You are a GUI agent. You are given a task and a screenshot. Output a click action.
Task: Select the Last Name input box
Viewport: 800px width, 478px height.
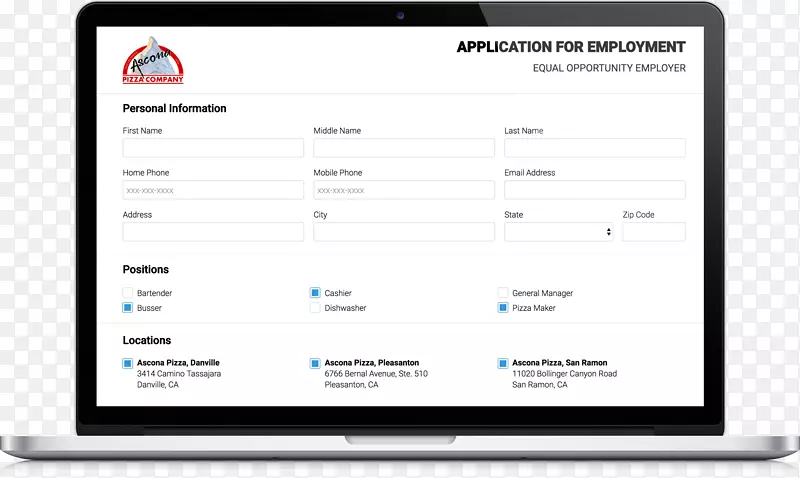pos(595,148)
